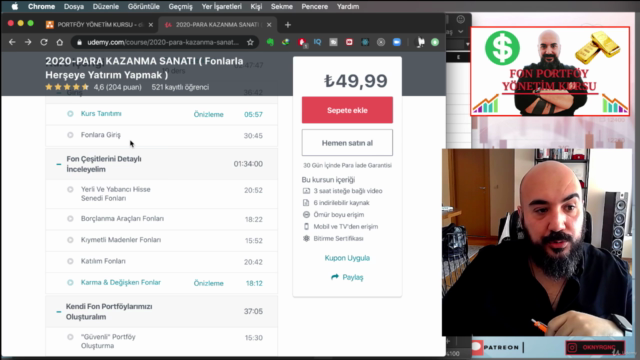Open a new browser tab
Screen dimensions: 640x360
coord(288,24)
